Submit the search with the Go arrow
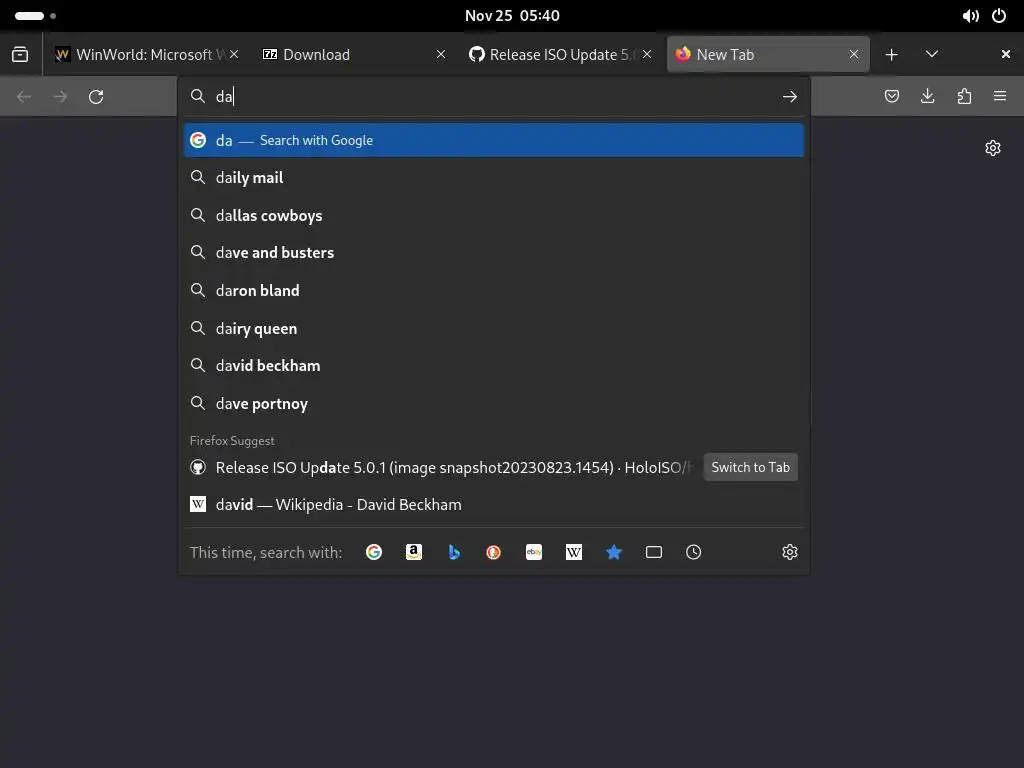The height and width of the screenshot is (768, 1024). 790,97
